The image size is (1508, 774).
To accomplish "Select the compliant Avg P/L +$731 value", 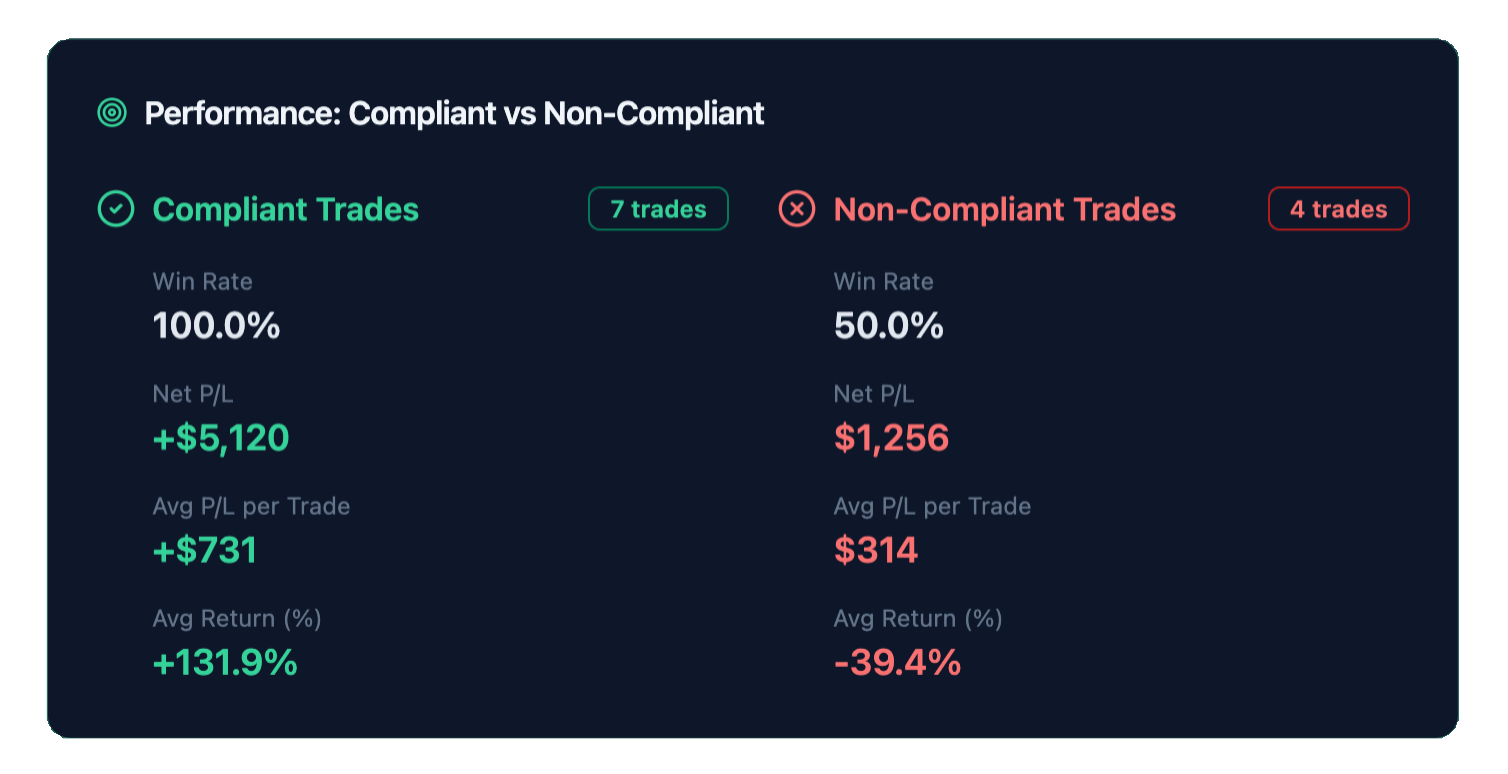I will pyautogui.click(x=204, y=549).
